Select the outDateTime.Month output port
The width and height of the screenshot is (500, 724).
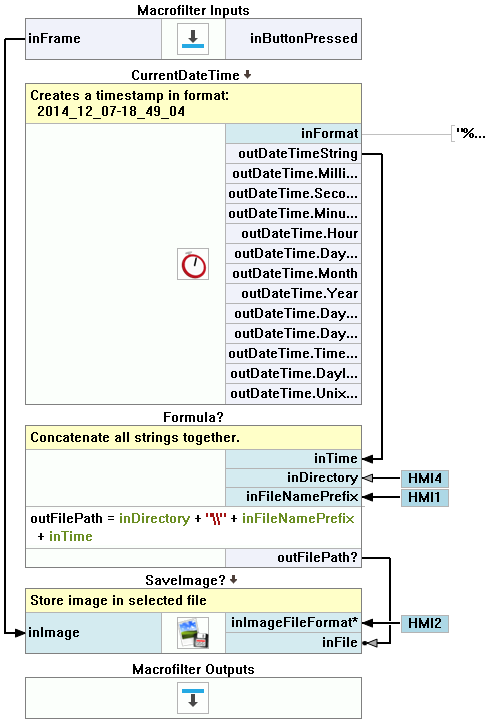click(294, 273)
